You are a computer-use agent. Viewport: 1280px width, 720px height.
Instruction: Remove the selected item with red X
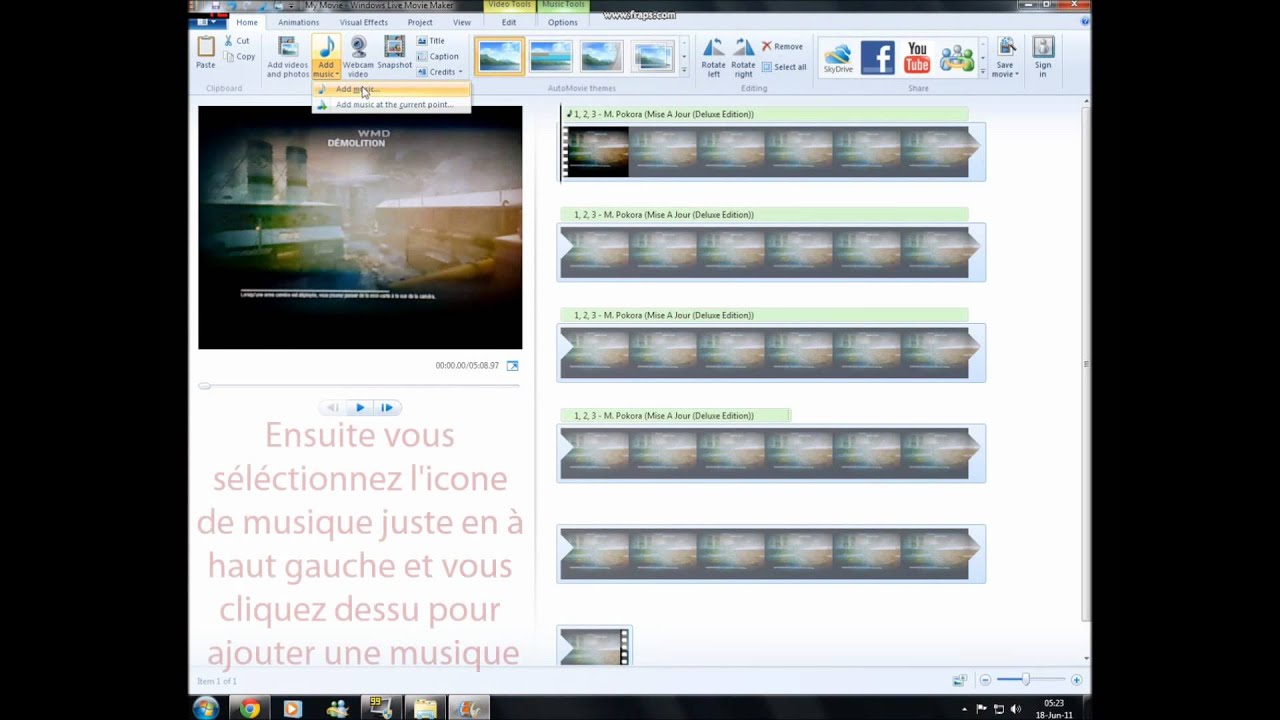point(782,46)
